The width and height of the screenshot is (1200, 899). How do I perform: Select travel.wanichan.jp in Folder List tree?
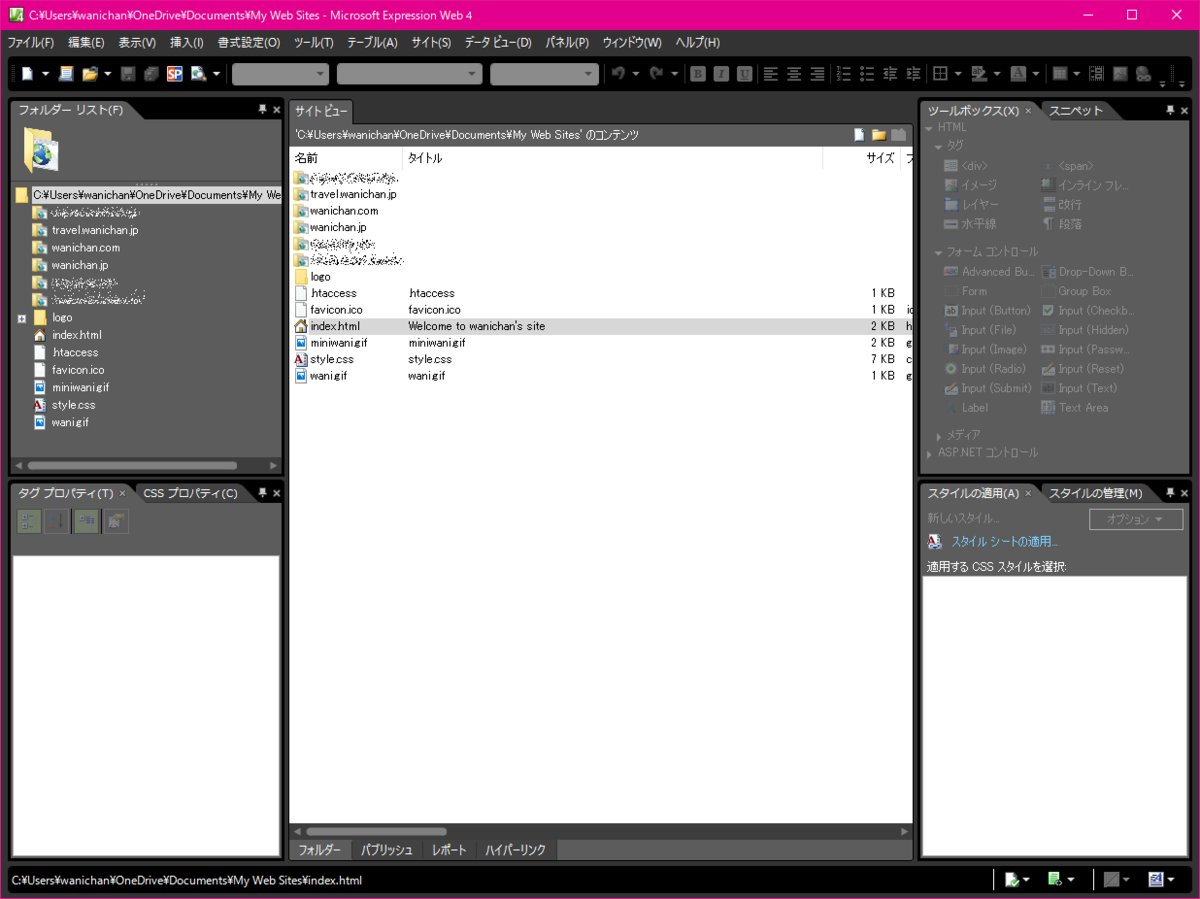click(94, 230)
